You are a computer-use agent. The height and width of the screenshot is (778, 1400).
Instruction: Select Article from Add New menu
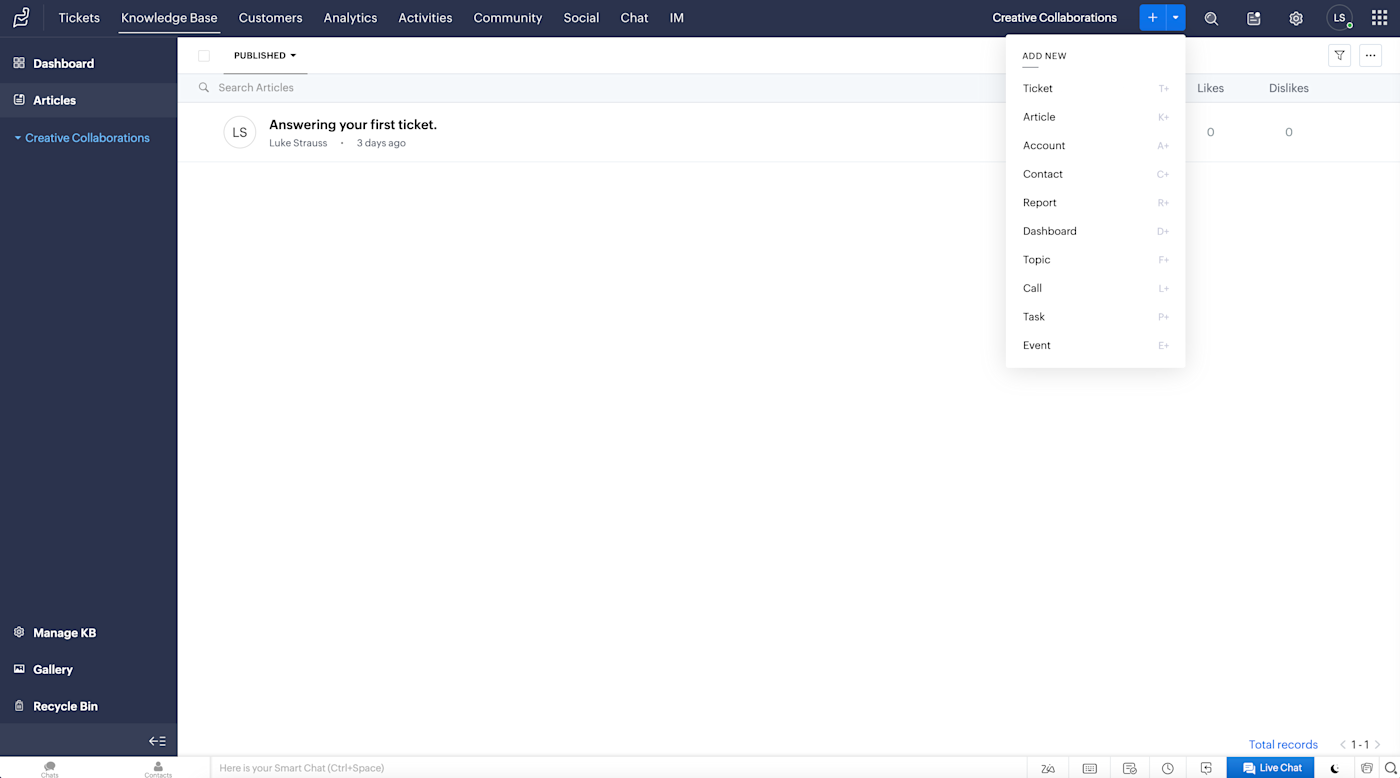(x=1095, y=117)
